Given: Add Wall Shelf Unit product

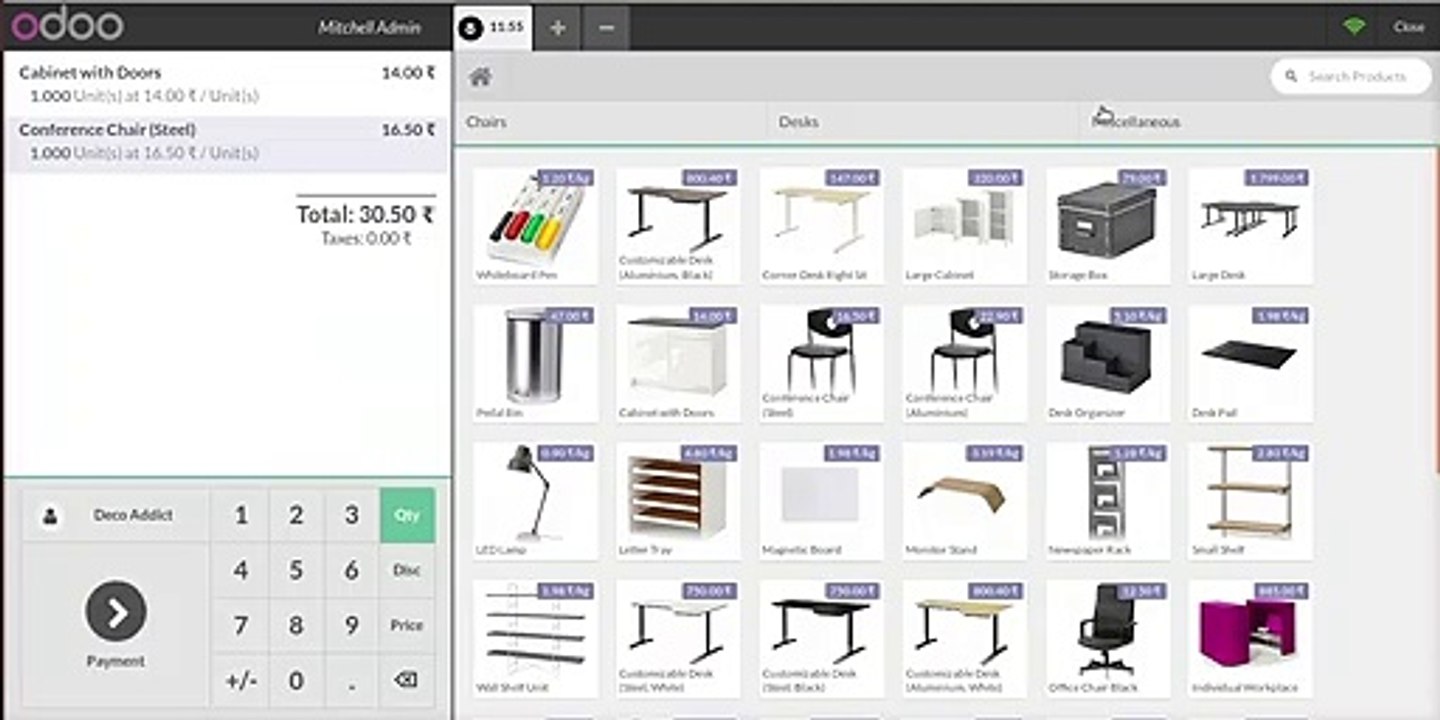Looking at the screenshot, I should coord(535,640).
